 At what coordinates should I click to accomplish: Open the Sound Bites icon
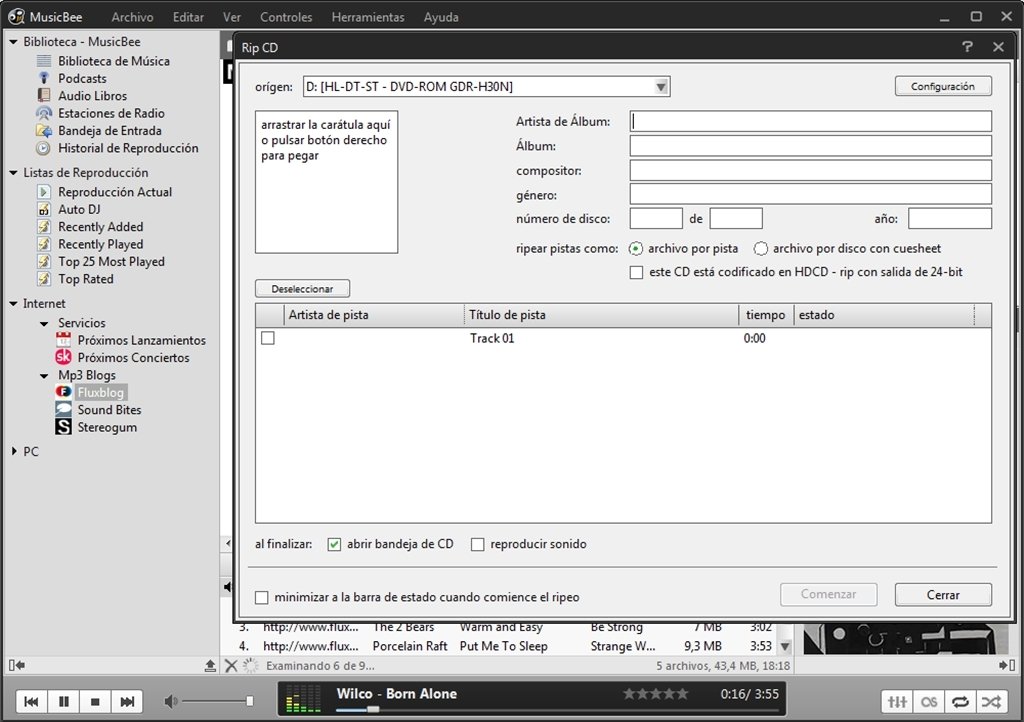tap(63, 410)
